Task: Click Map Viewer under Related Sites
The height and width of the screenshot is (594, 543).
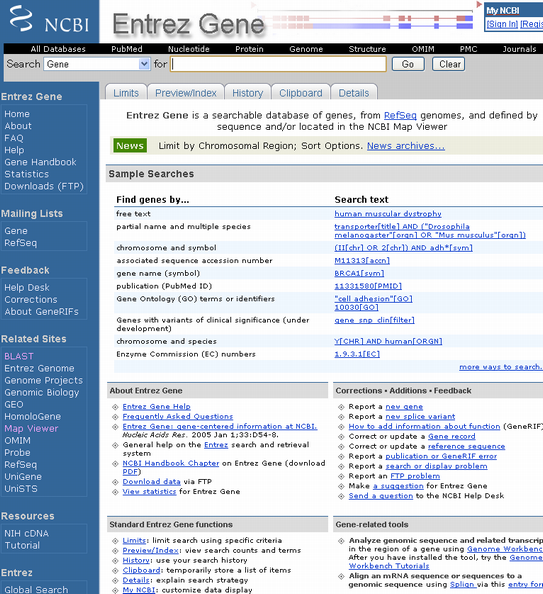Action: click(31, 429)
